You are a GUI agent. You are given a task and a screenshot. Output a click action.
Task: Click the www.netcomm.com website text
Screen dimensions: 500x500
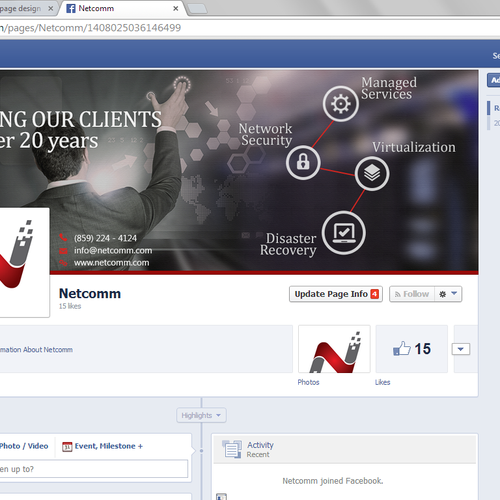click(x=112, y=263)
